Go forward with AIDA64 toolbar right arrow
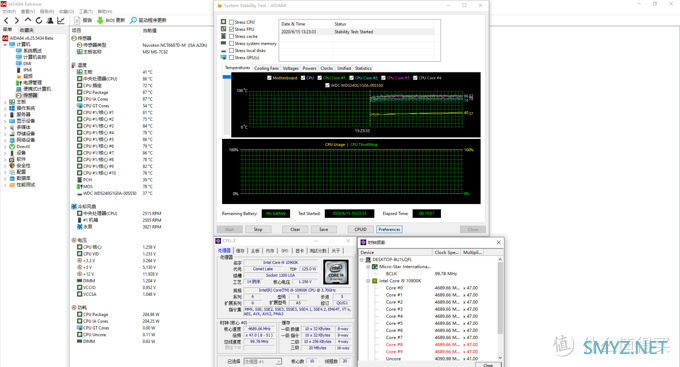This screenshot has width=680, height=367. pyautogui.click(x=16, y=20)
